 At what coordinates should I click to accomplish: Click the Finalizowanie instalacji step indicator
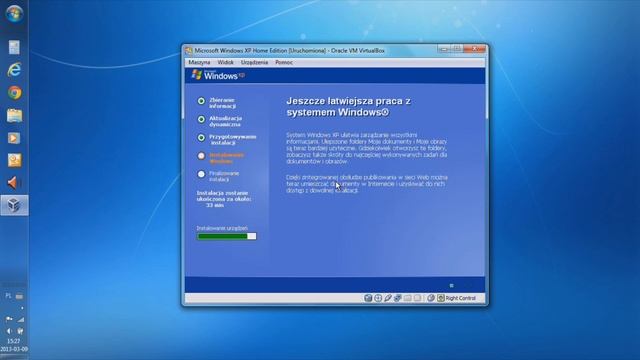201,174
